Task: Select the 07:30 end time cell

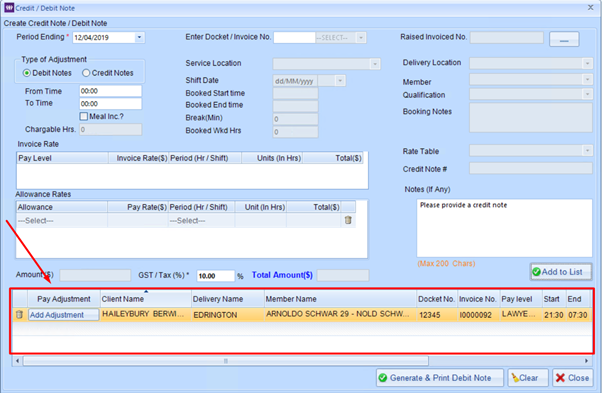Action: [578, 315]
